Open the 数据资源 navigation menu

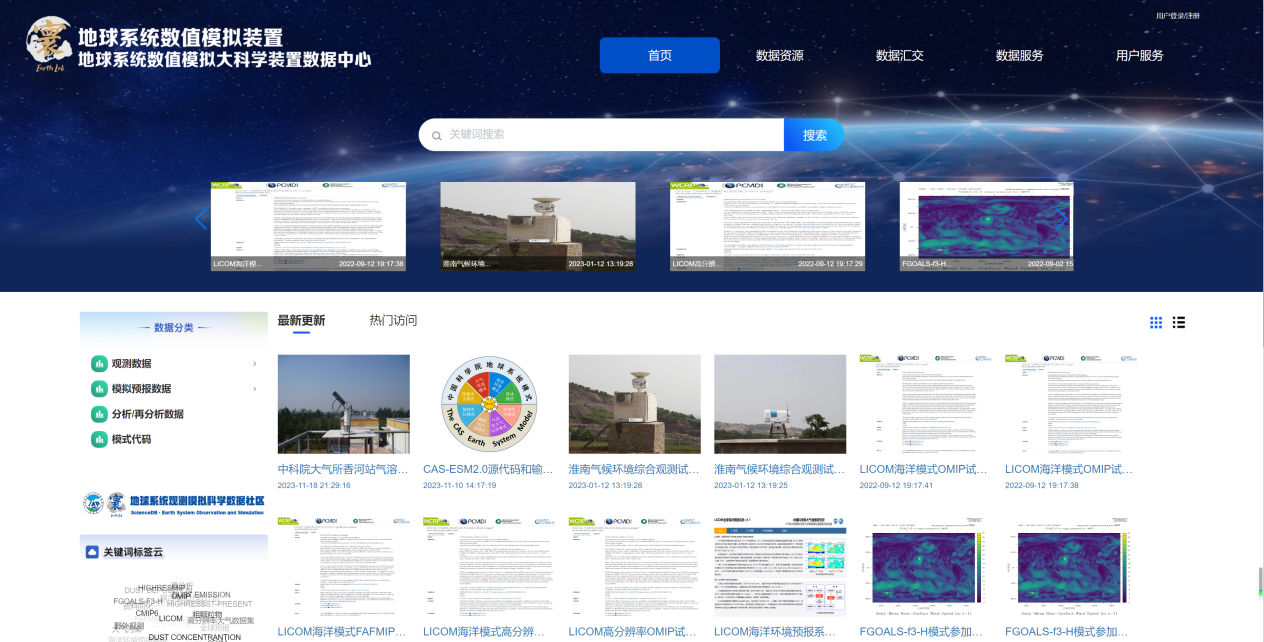779,56
